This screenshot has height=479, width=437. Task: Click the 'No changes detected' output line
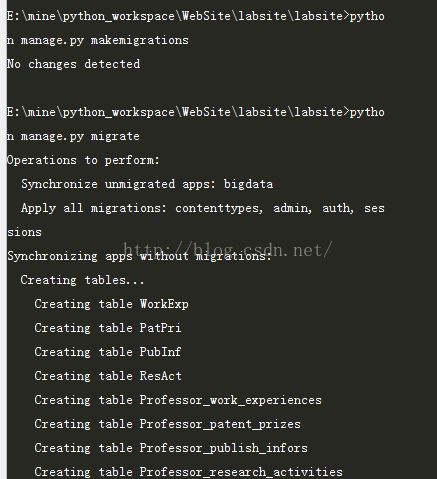click(x=73, y=64)
